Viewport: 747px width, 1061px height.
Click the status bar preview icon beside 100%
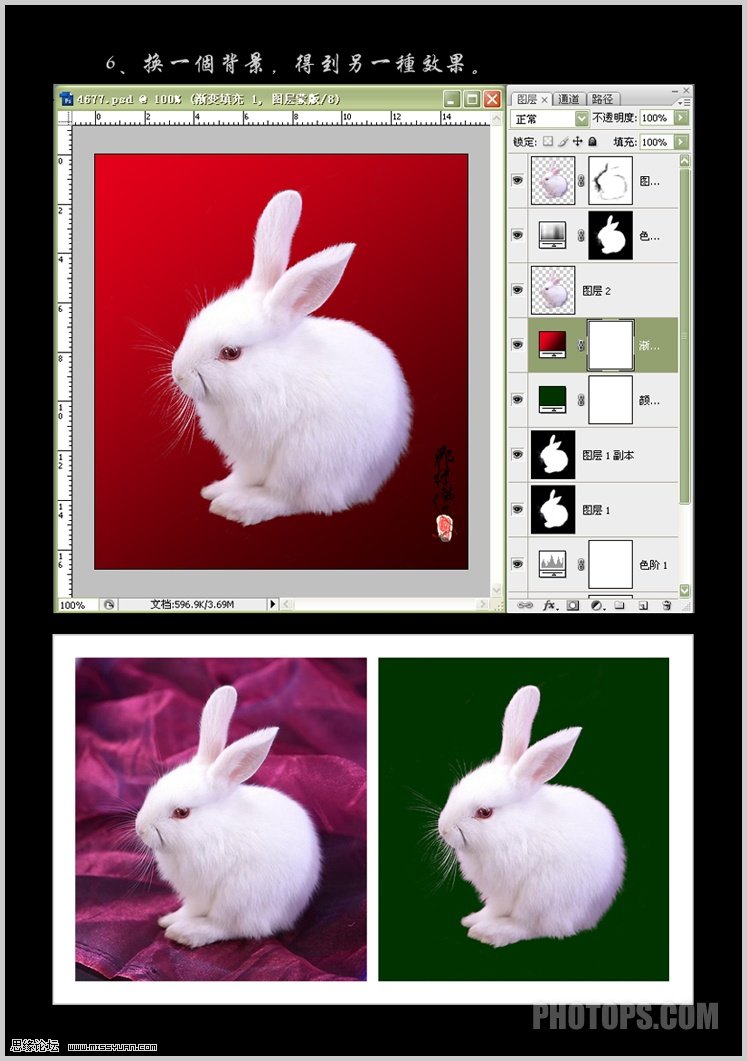pyautogui.click(x=109, y=604)
